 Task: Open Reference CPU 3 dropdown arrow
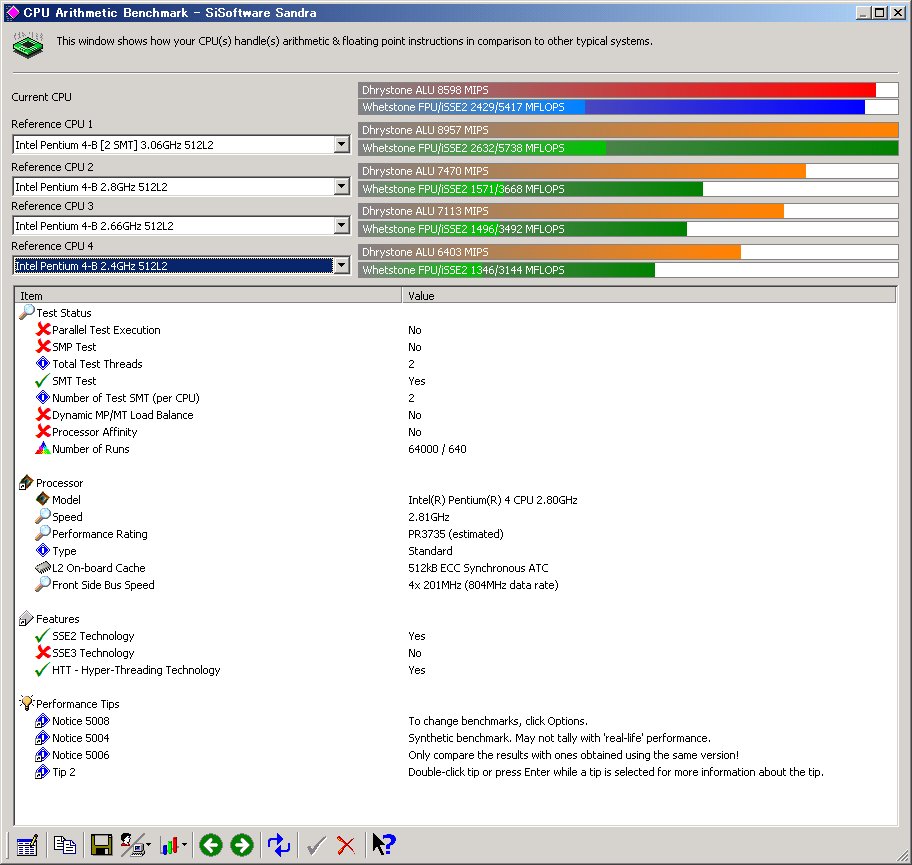point(342,225)
